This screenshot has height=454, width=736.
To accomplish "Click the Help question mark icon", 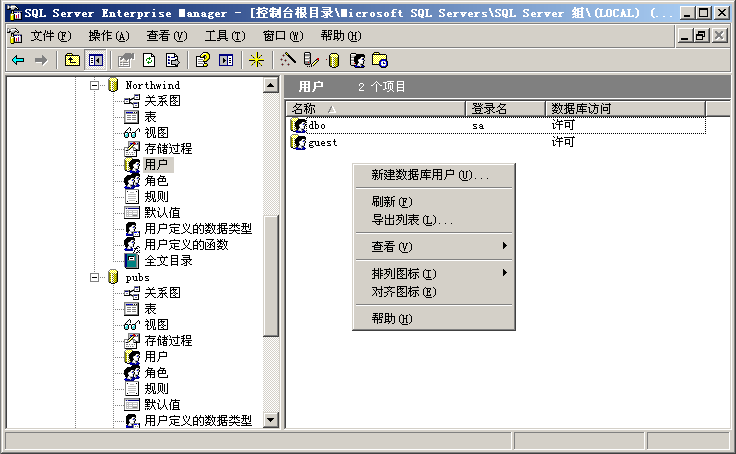I will click(x=203, y=60).
